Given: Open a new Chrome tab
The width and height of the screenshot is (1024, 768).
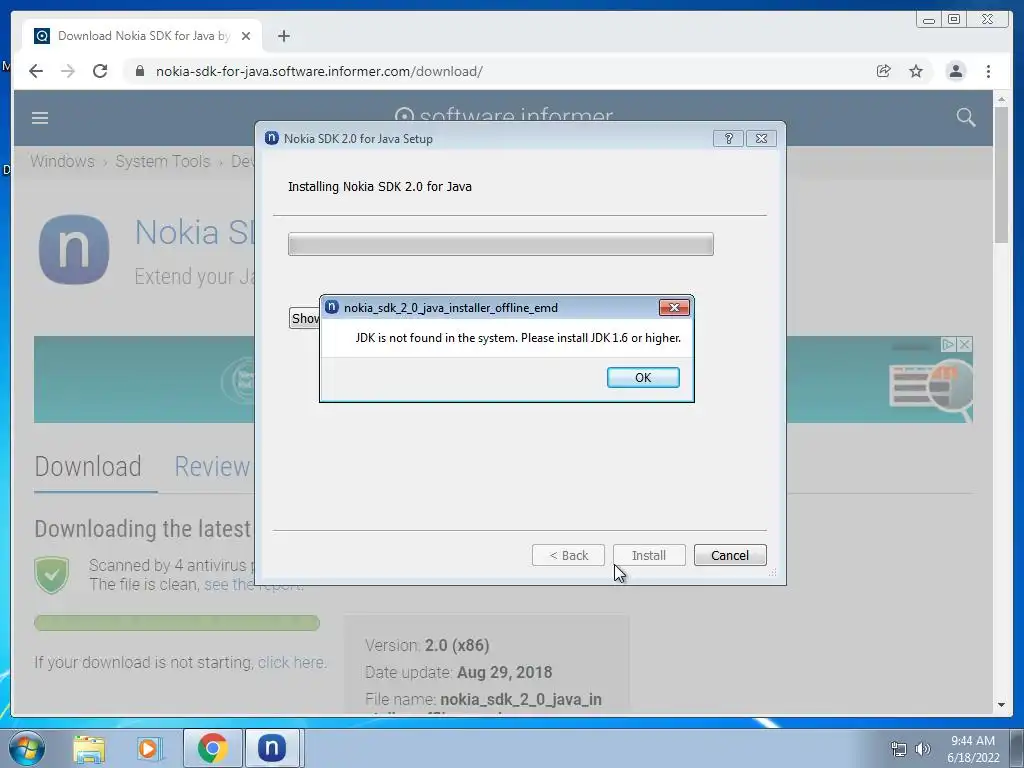Looking at the screenshot, I should [283, 36].
